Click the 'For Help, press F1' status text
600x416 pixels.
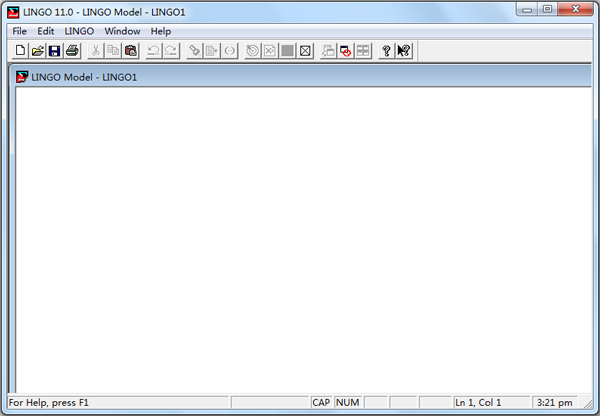click(x=49, y=403)
